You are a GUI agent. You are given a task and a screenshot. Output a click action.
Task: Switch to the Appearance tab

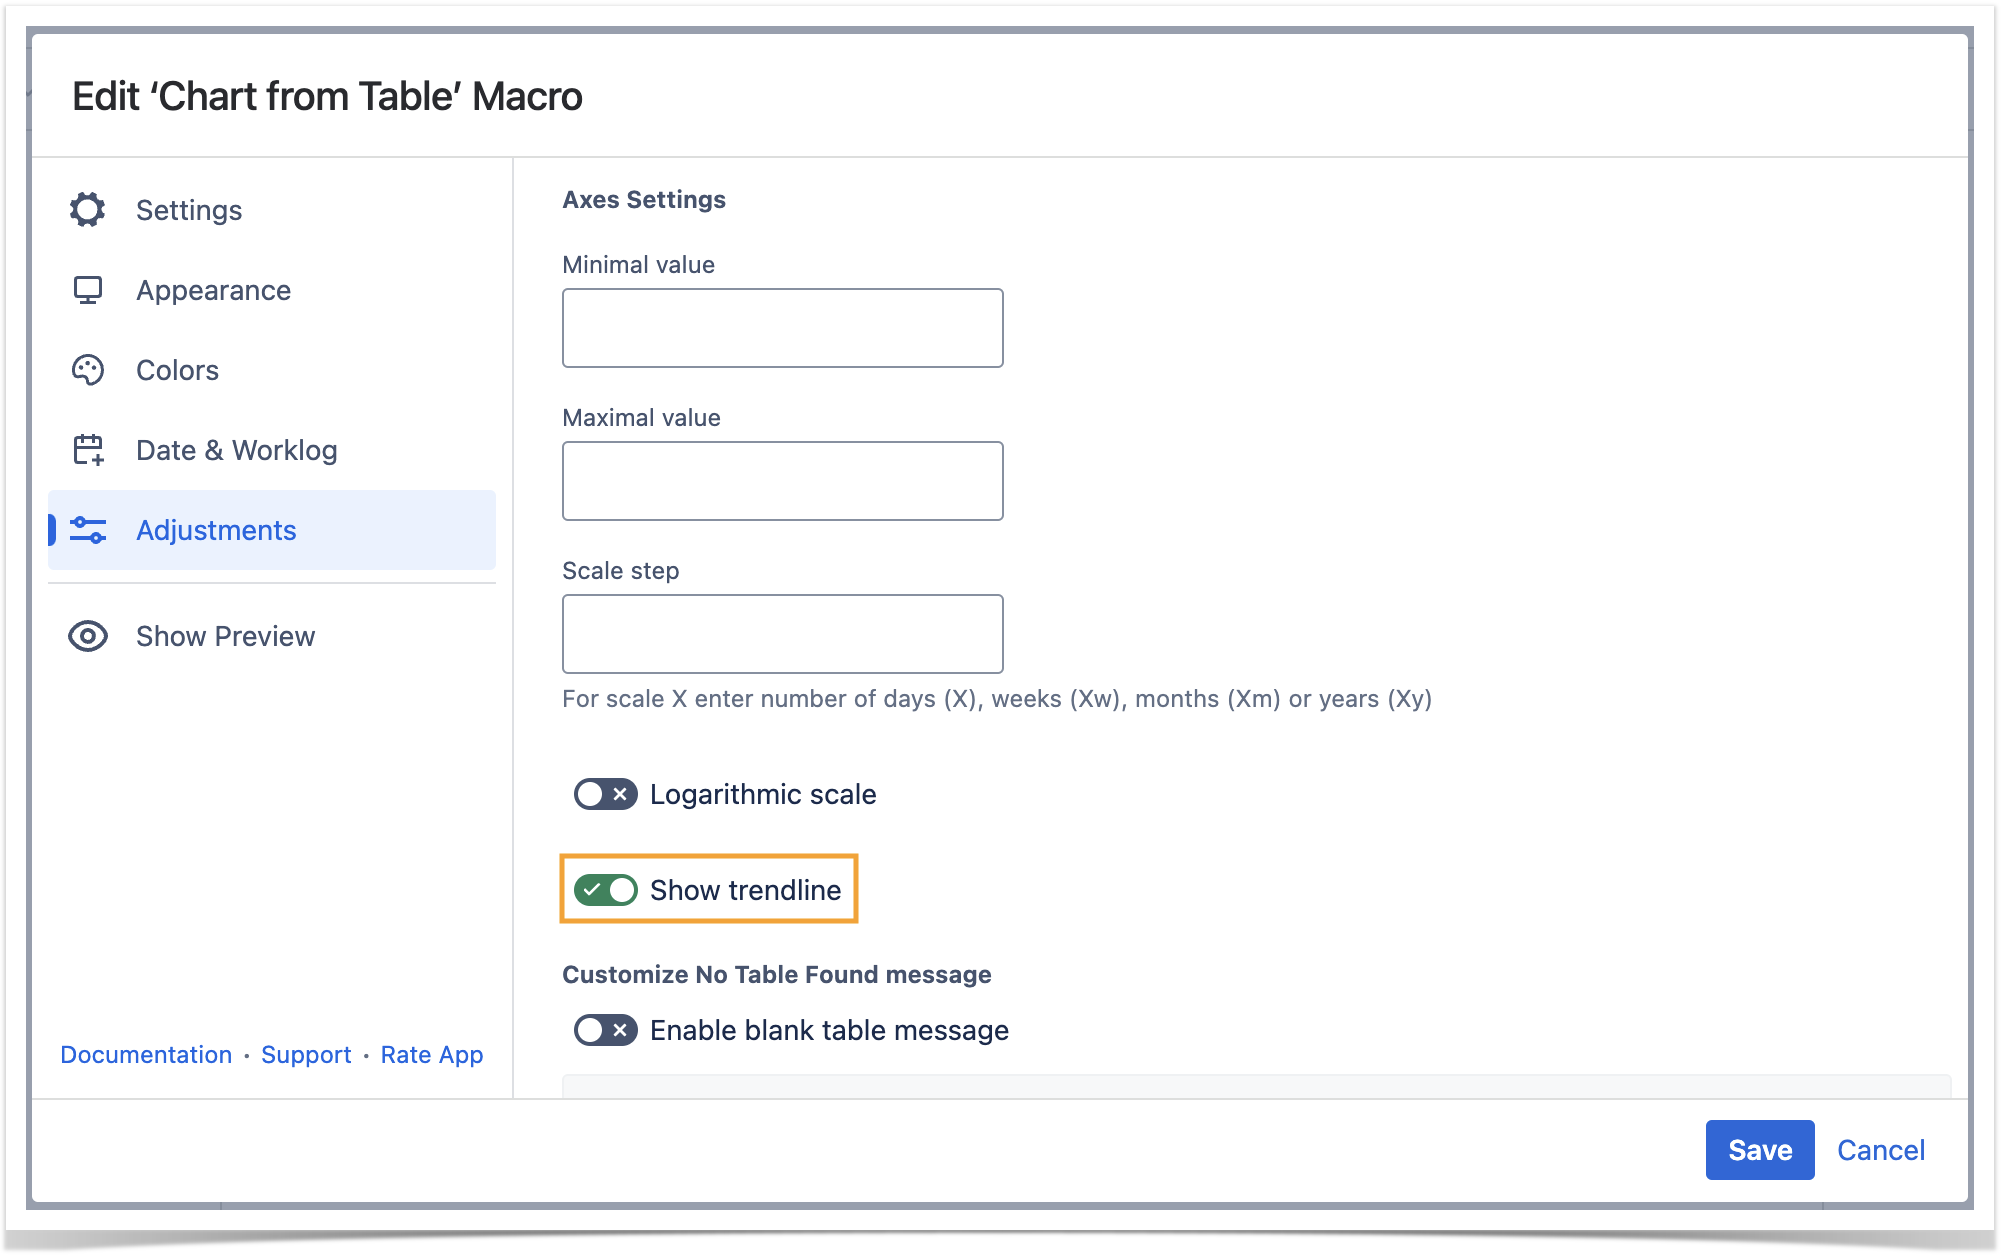tap(213, 290)
